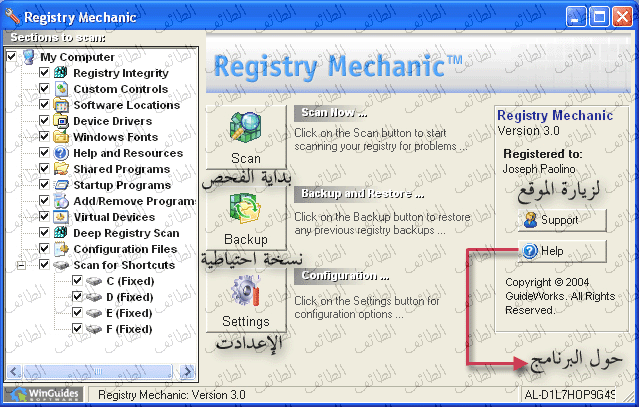This screenshot has width=639, height=407.
Task: Select the Windows Fonts label
Action: pyautogui.click(x=115, y=137)
